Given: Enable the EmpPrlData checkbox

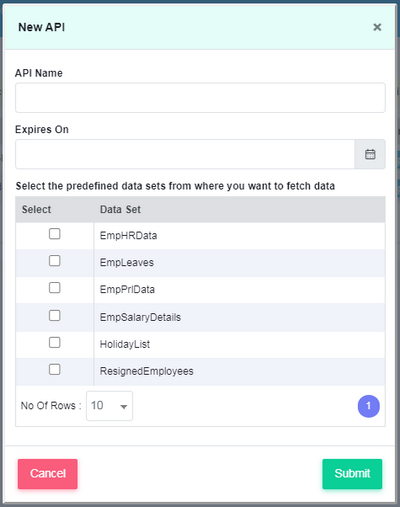Looking at the screenshot, I should pyautogui.click(x=55, y=288).
